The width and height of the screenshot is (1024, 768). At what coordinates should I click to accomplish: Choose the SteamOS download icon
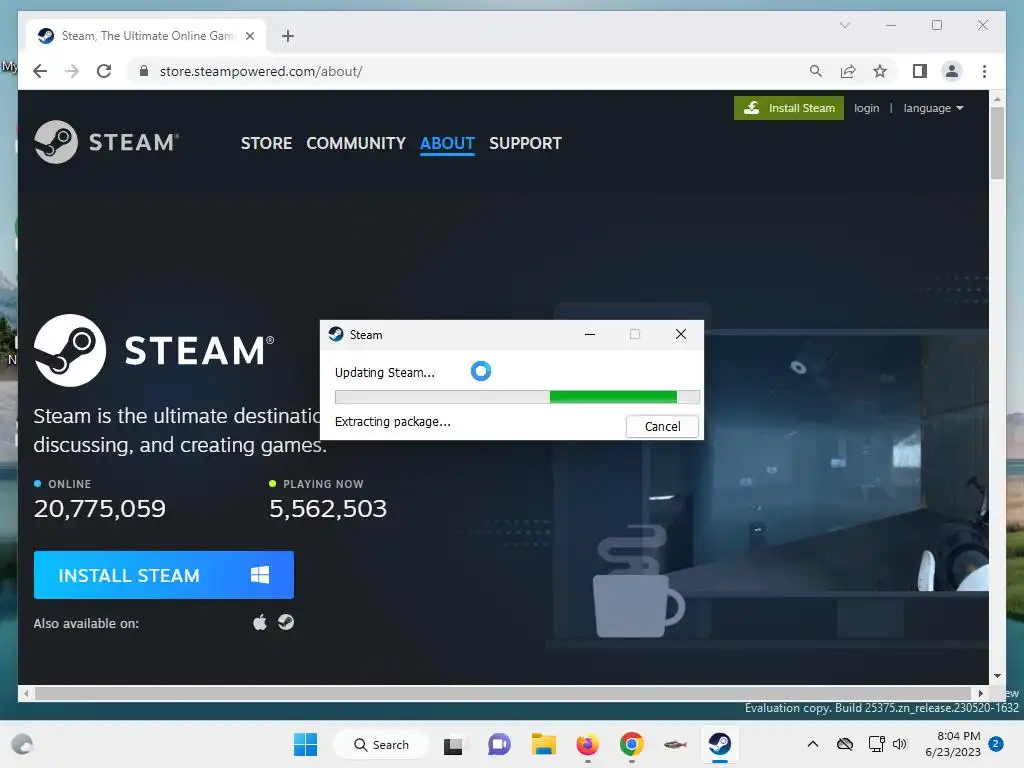pyautogui.click(x=285, y=622)
